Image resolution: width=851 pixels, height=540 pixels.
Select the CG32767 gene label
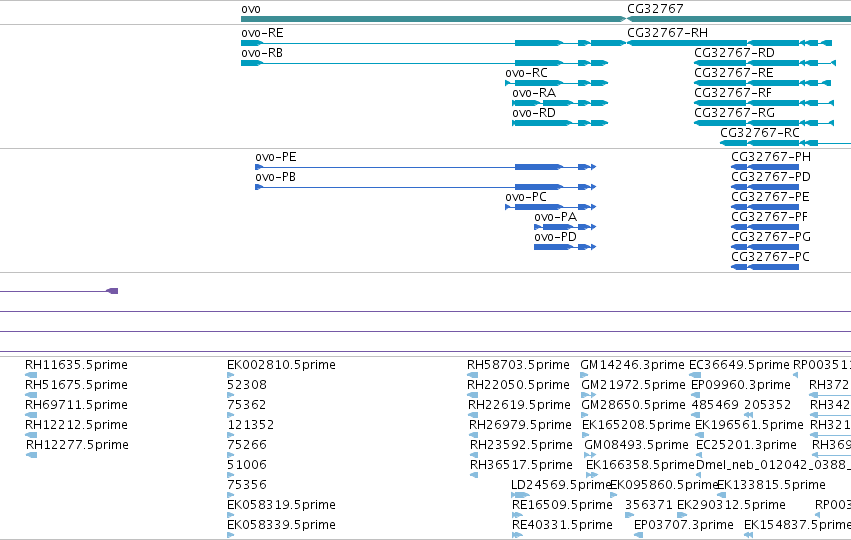[x=655, y=9]
